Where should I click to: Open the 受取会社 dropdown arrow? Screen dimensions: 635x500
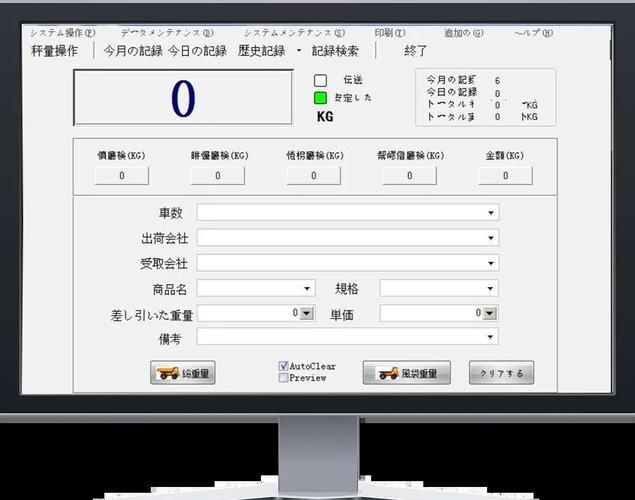(x=490, y=263)
